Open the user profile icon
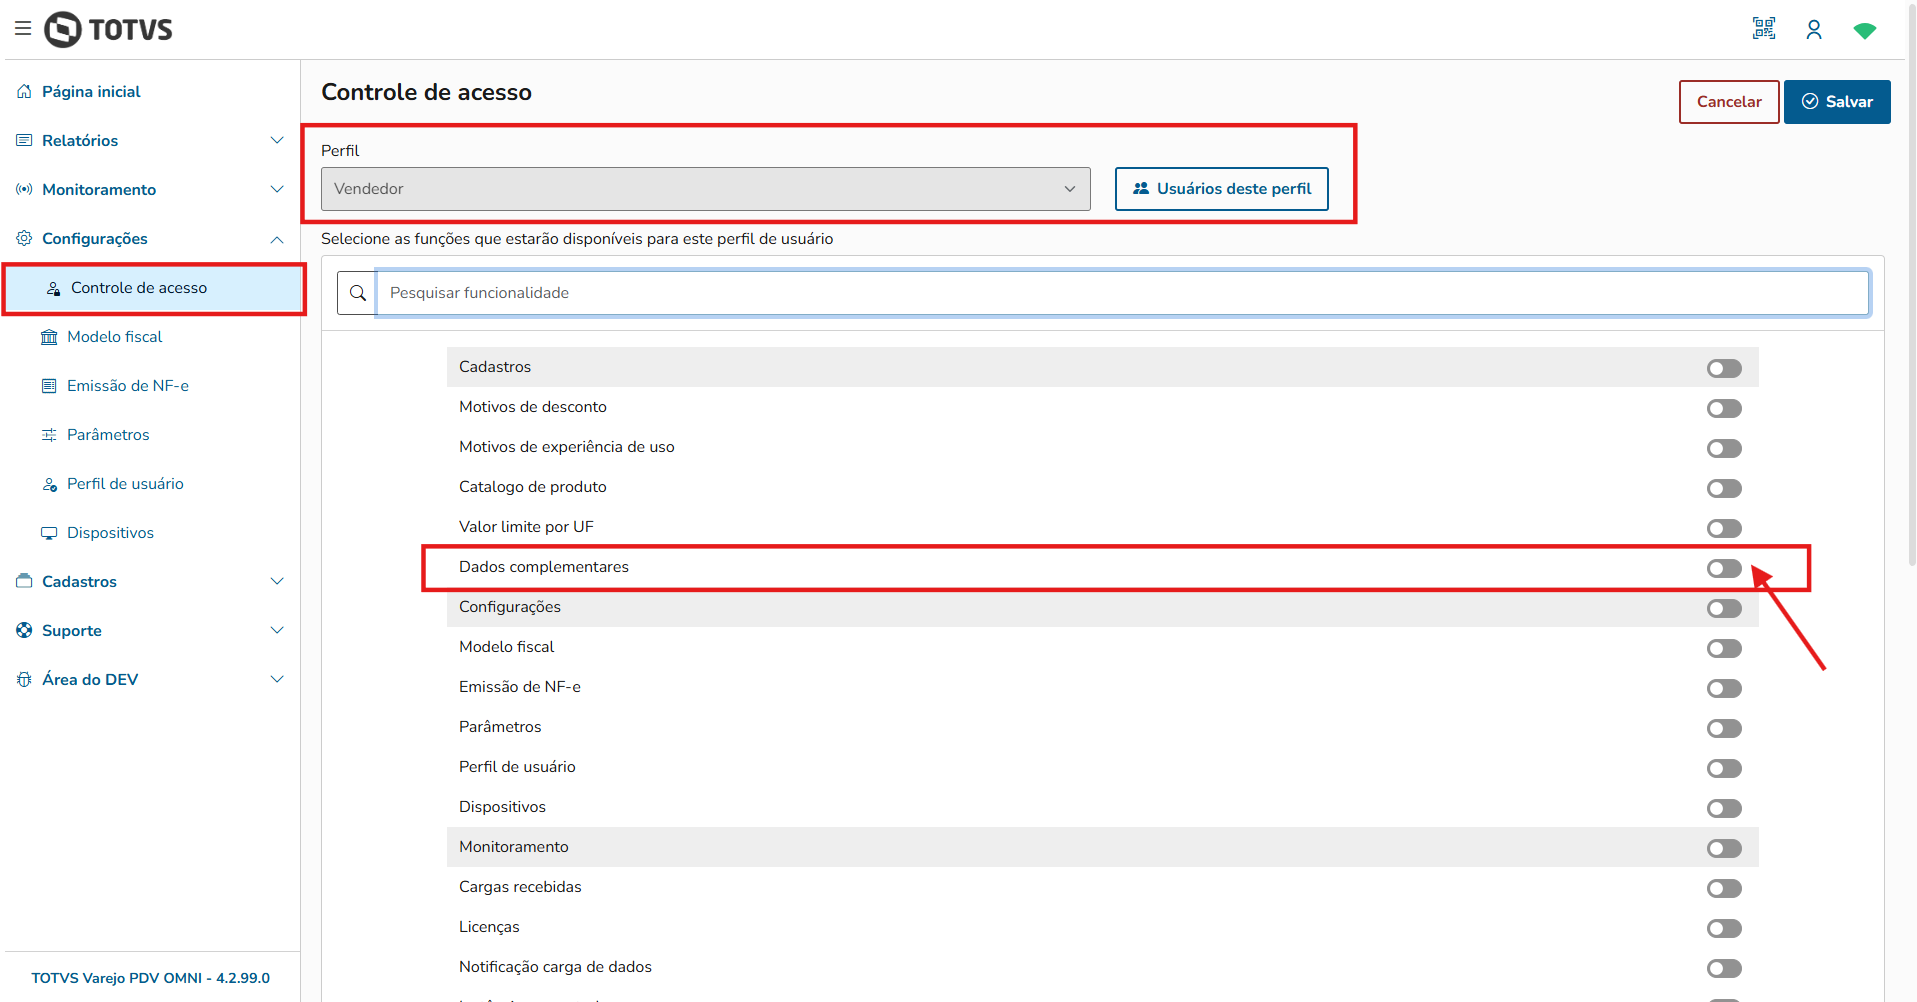The width and height of the screenshot is (1917, 1002). coord(1814,30)
